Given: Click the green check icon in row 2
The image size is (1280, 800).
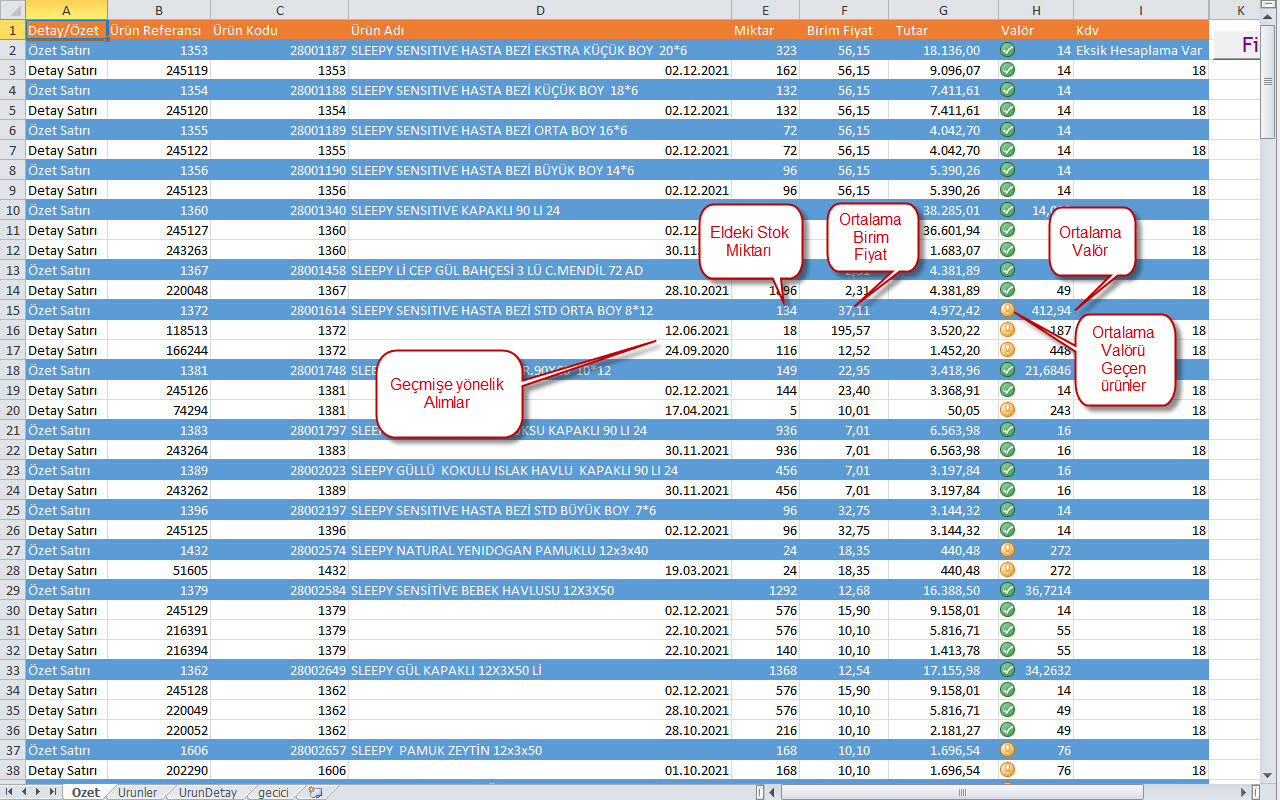Looking at the screenshot, I should click(x=1007, y=50).
